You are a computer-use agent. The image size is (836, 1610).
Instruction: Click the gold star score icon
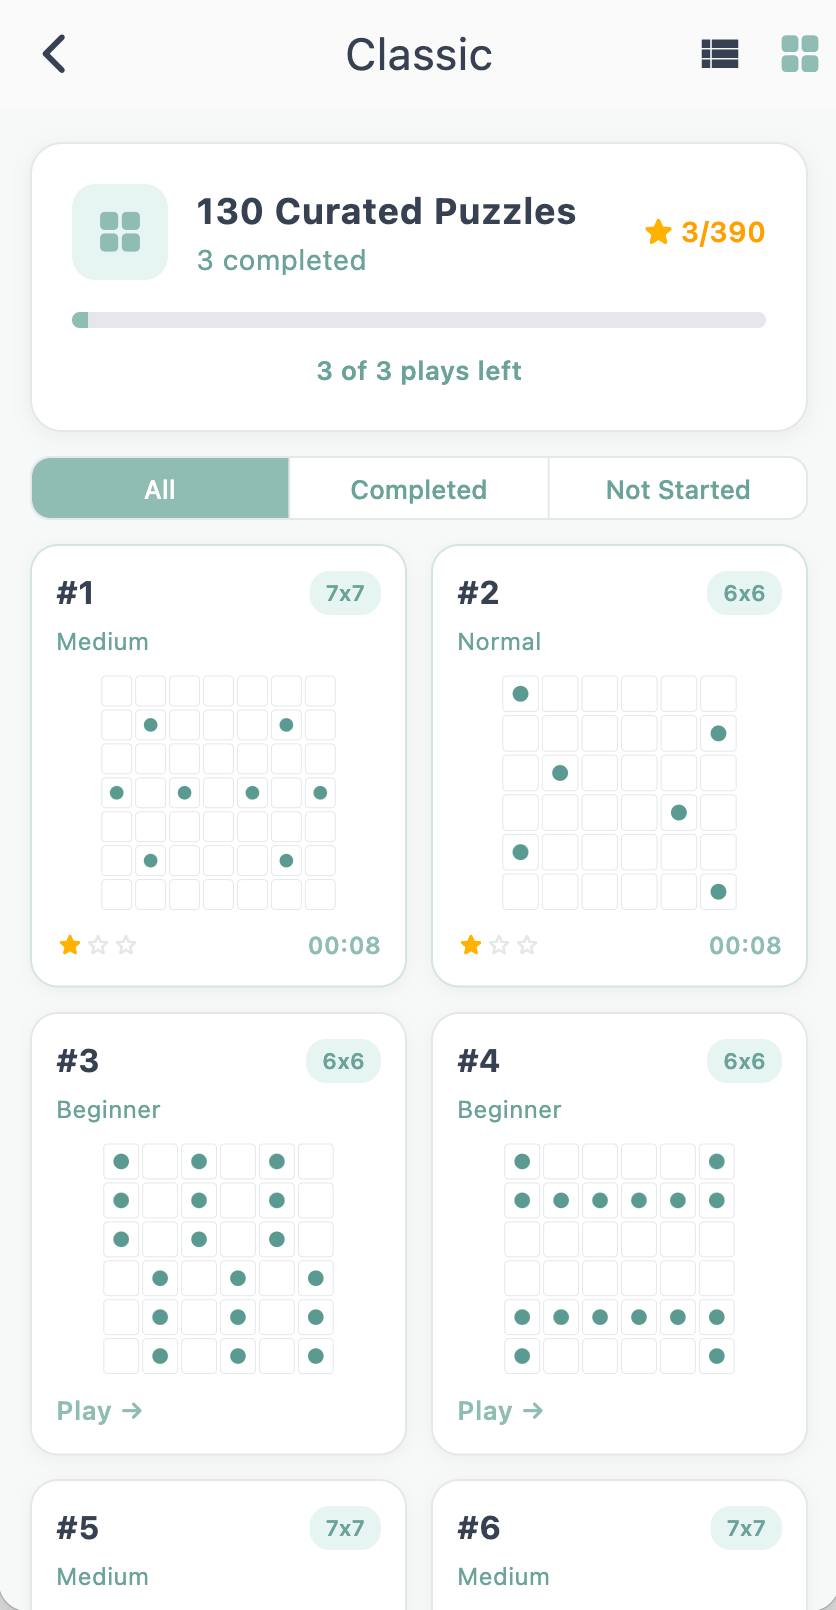tap(658, 232)
